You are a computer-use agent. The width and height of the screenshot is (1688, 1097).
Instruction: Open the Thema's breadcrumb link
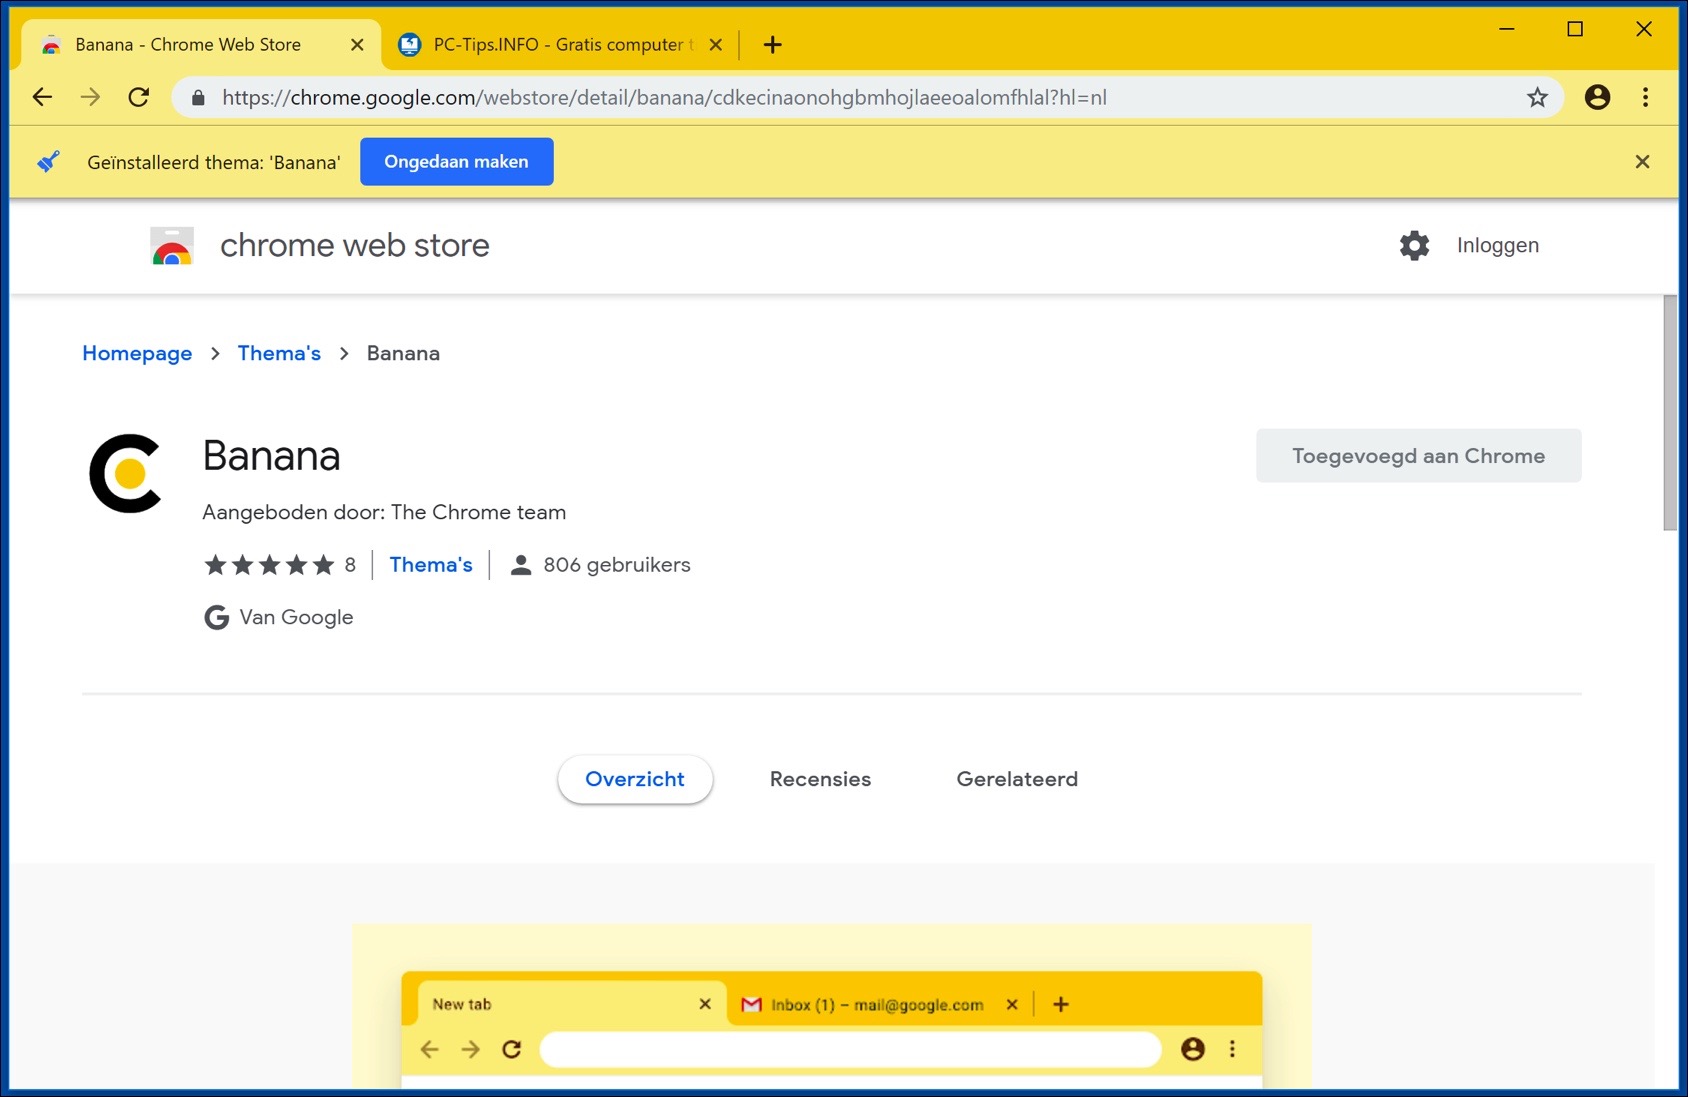pyautogui.click(x=279, y=353)
